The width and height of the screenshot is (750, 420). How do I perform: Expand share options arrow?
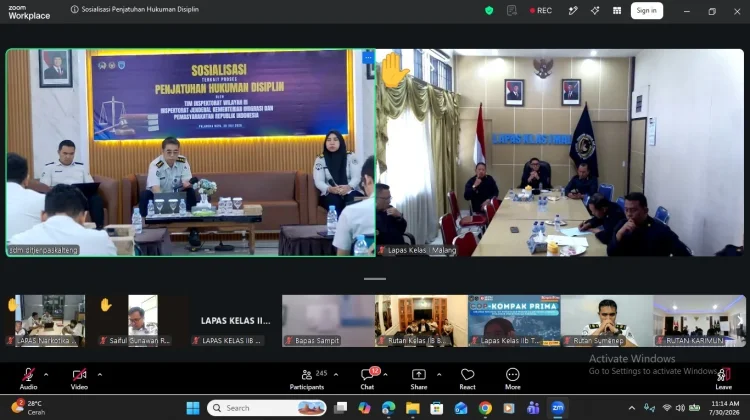coord(439,375)
